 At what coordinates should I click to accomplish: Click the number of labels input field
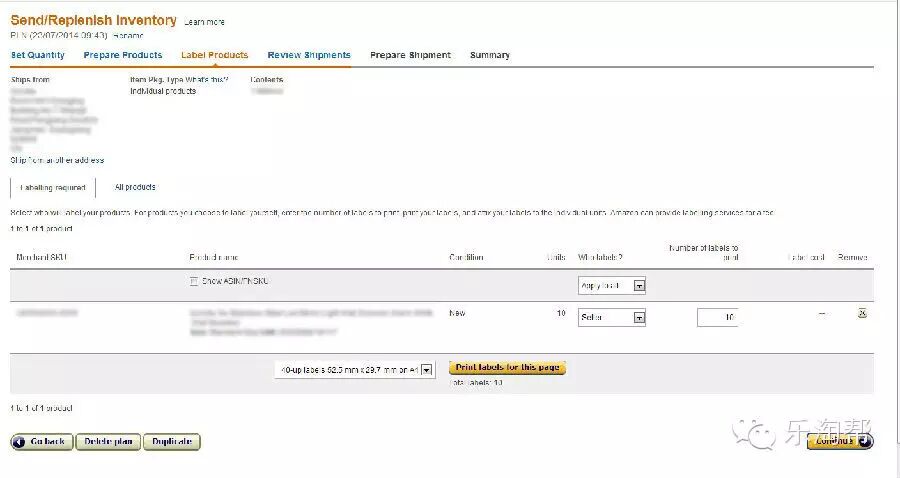pos(717,317)
